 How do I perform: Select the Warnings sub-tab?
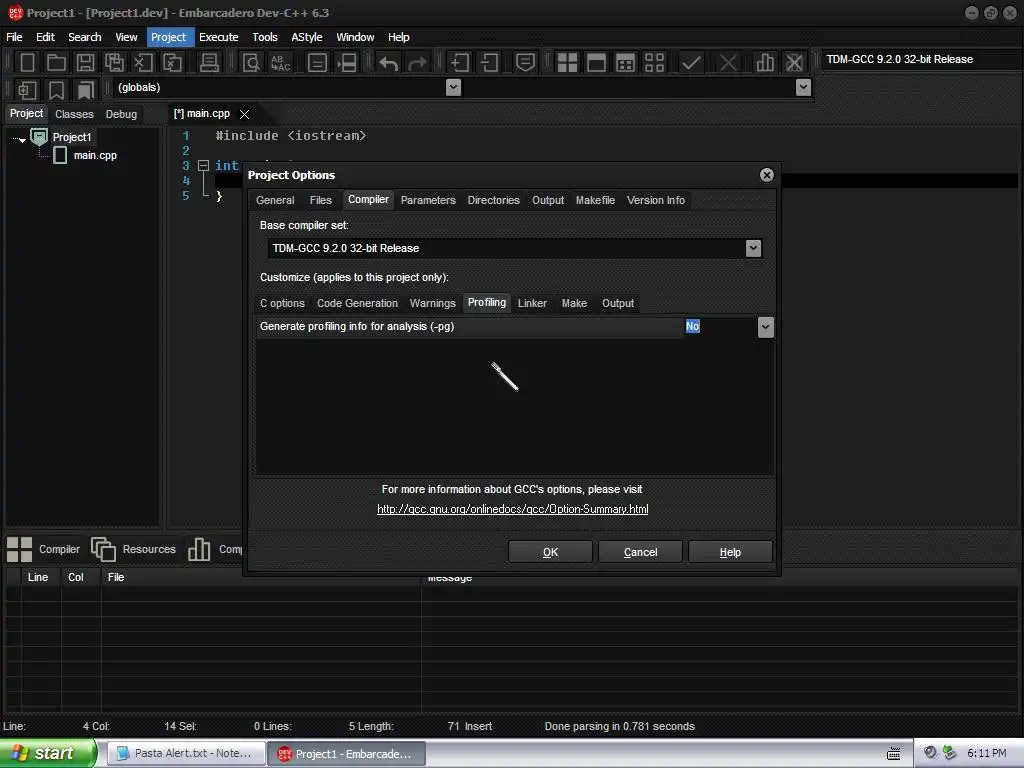pyautogui.click(x=432, y=303)
